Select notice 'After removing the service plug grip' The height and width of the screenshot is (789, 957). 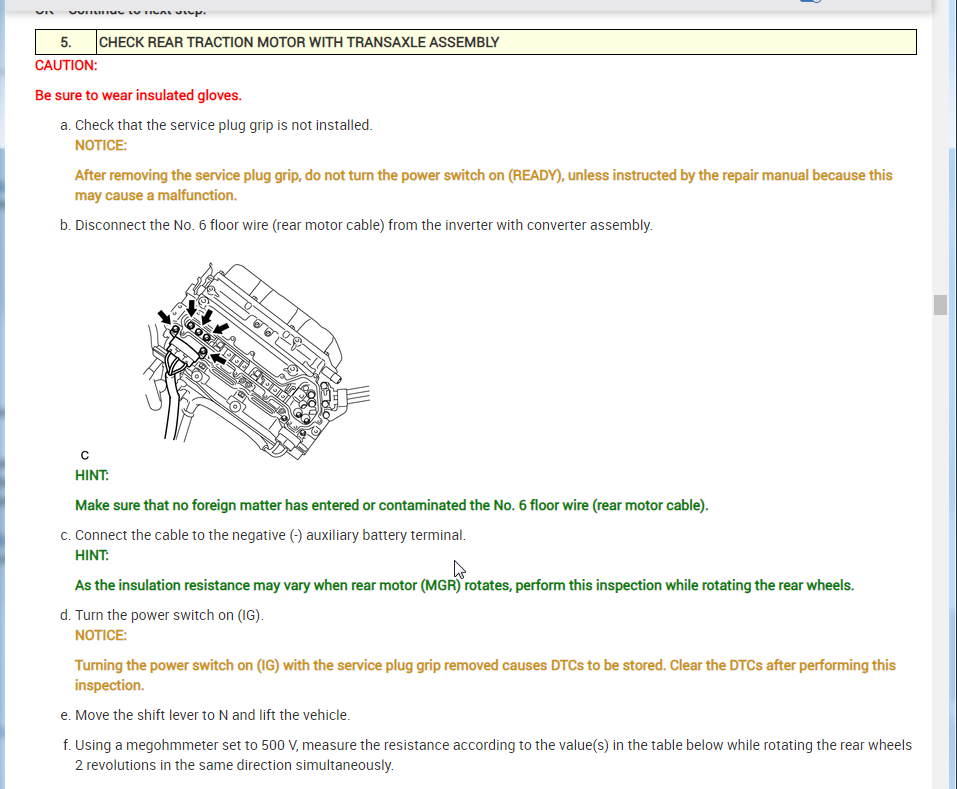[483, 185]
